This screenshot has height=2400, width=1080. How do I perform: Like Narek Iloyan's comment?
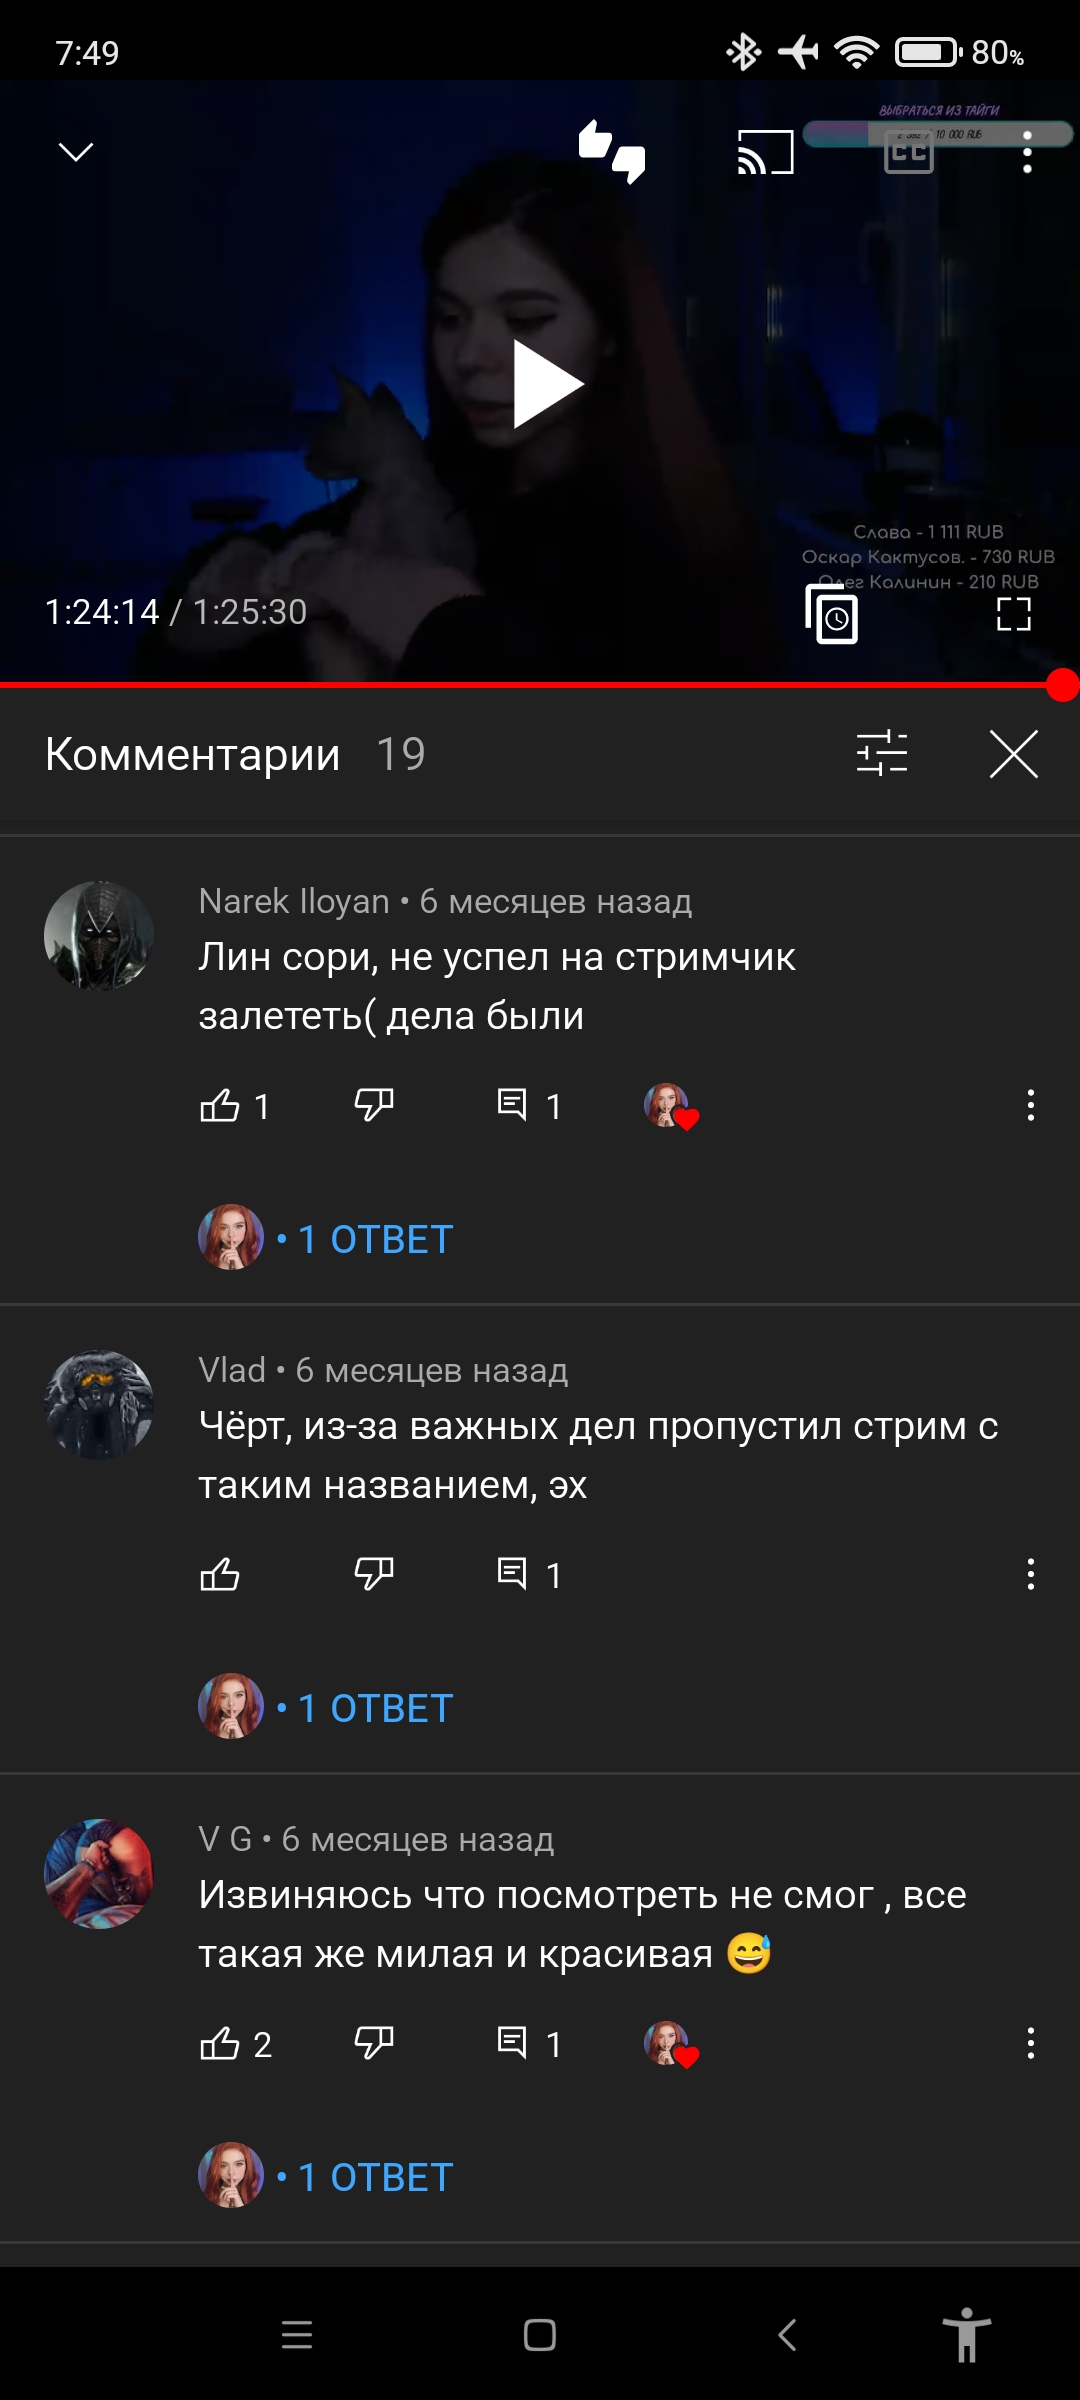pyautogui.click(x=220, y=1106)
